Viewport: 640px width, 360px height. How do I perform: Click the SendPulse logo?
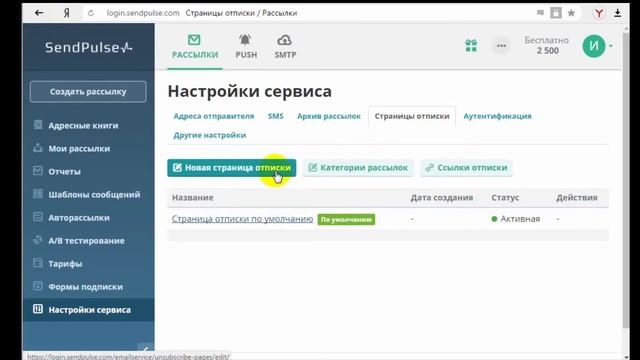89,47
